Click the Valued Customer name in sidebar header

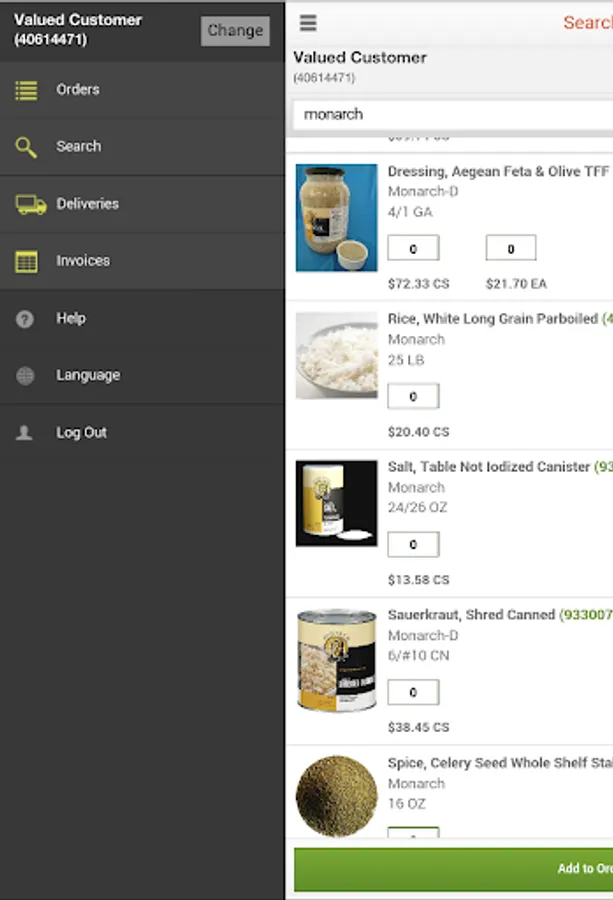(x=77, y=20)
